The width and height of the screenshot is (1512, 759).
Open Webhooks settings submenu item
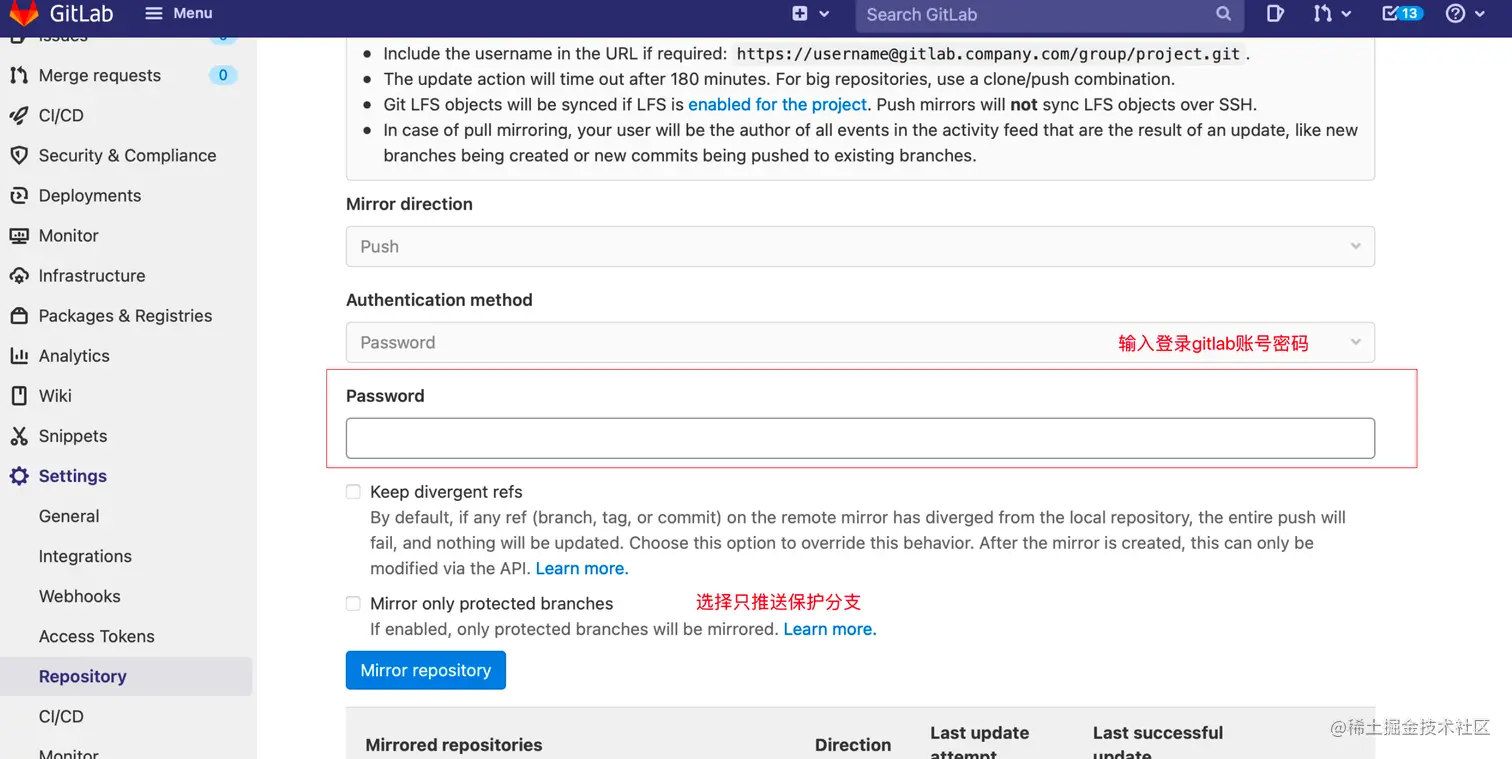coord(79,596)
